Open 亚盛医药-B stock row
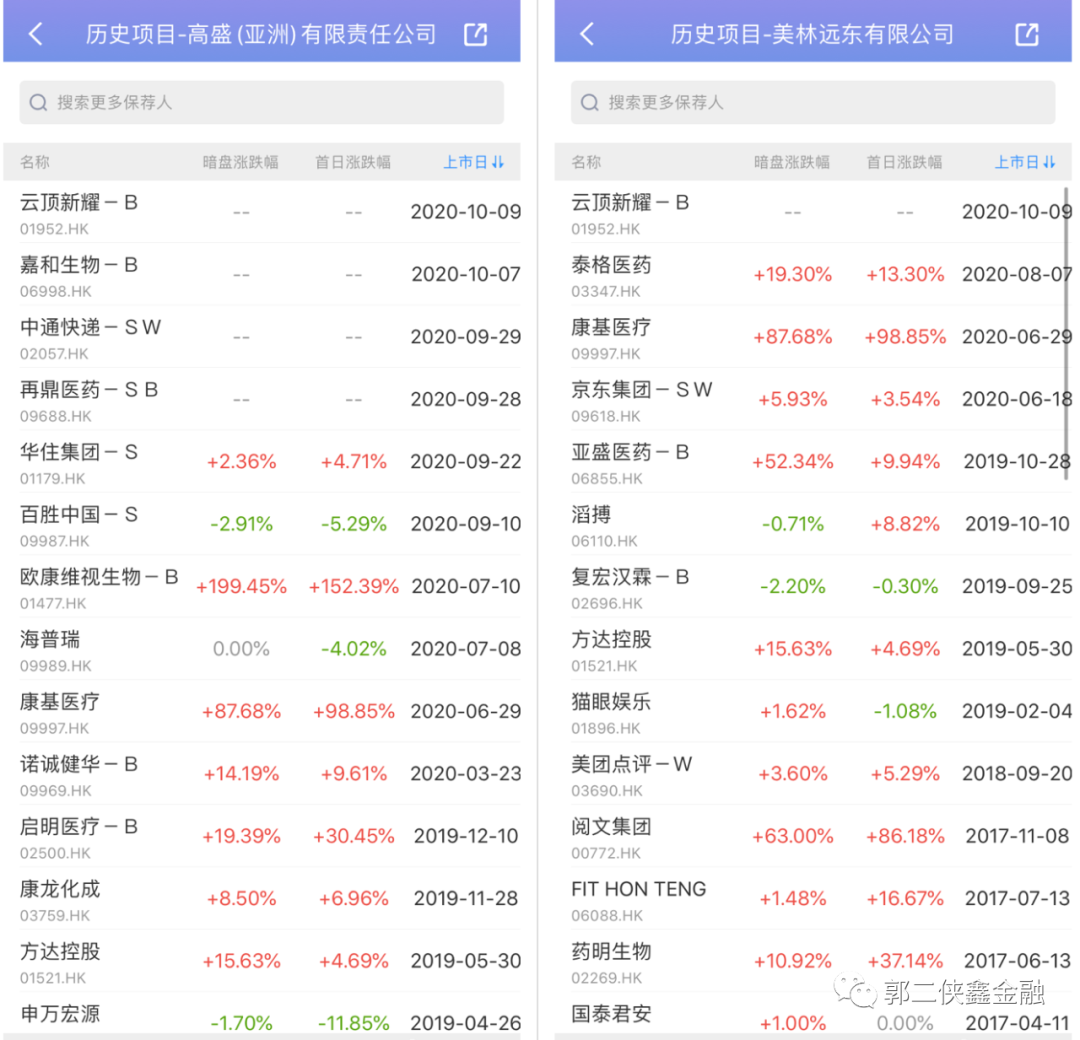Viewport: 1080px width, 1040px height. coord(813,461)
